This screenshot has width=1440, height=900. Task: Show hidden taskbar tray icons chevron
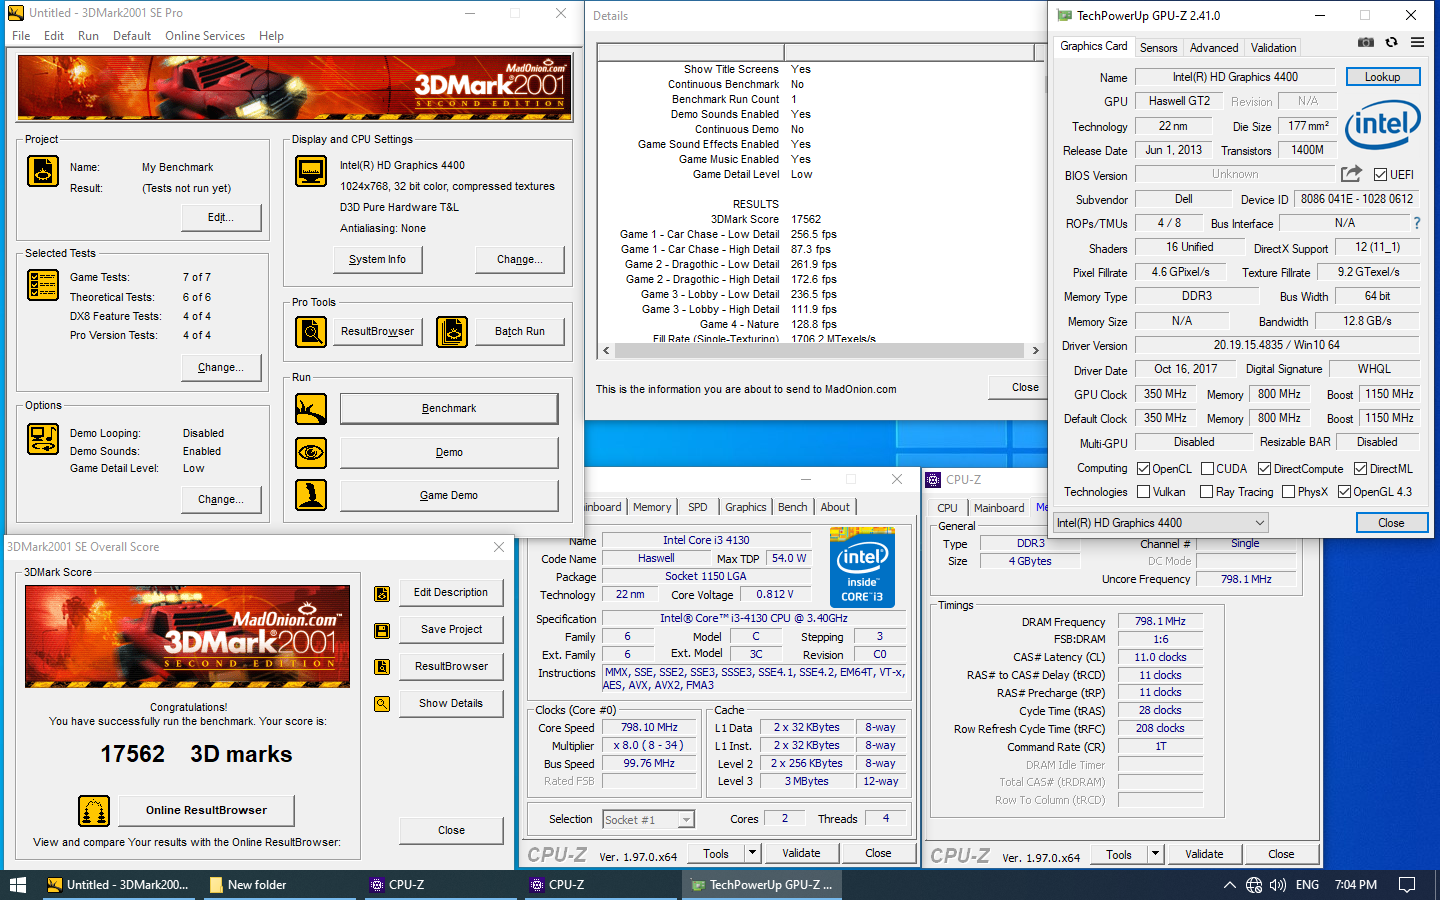tap(1229, 885)
